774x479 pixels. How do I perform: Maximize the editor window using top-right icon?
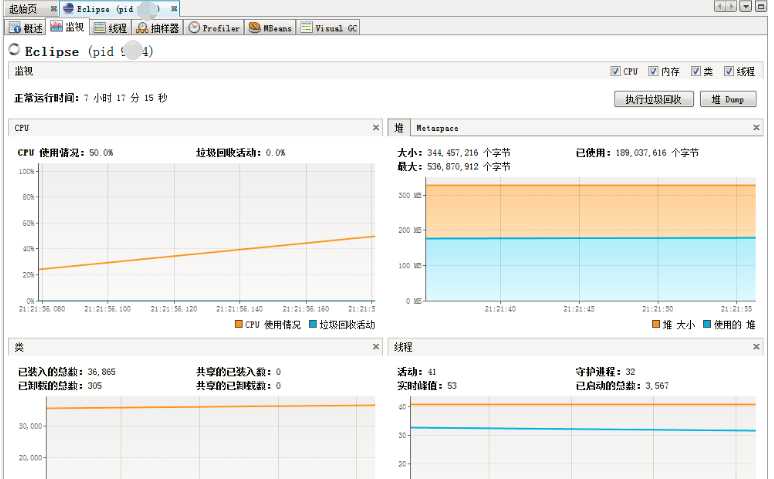[x=761, y=6]
